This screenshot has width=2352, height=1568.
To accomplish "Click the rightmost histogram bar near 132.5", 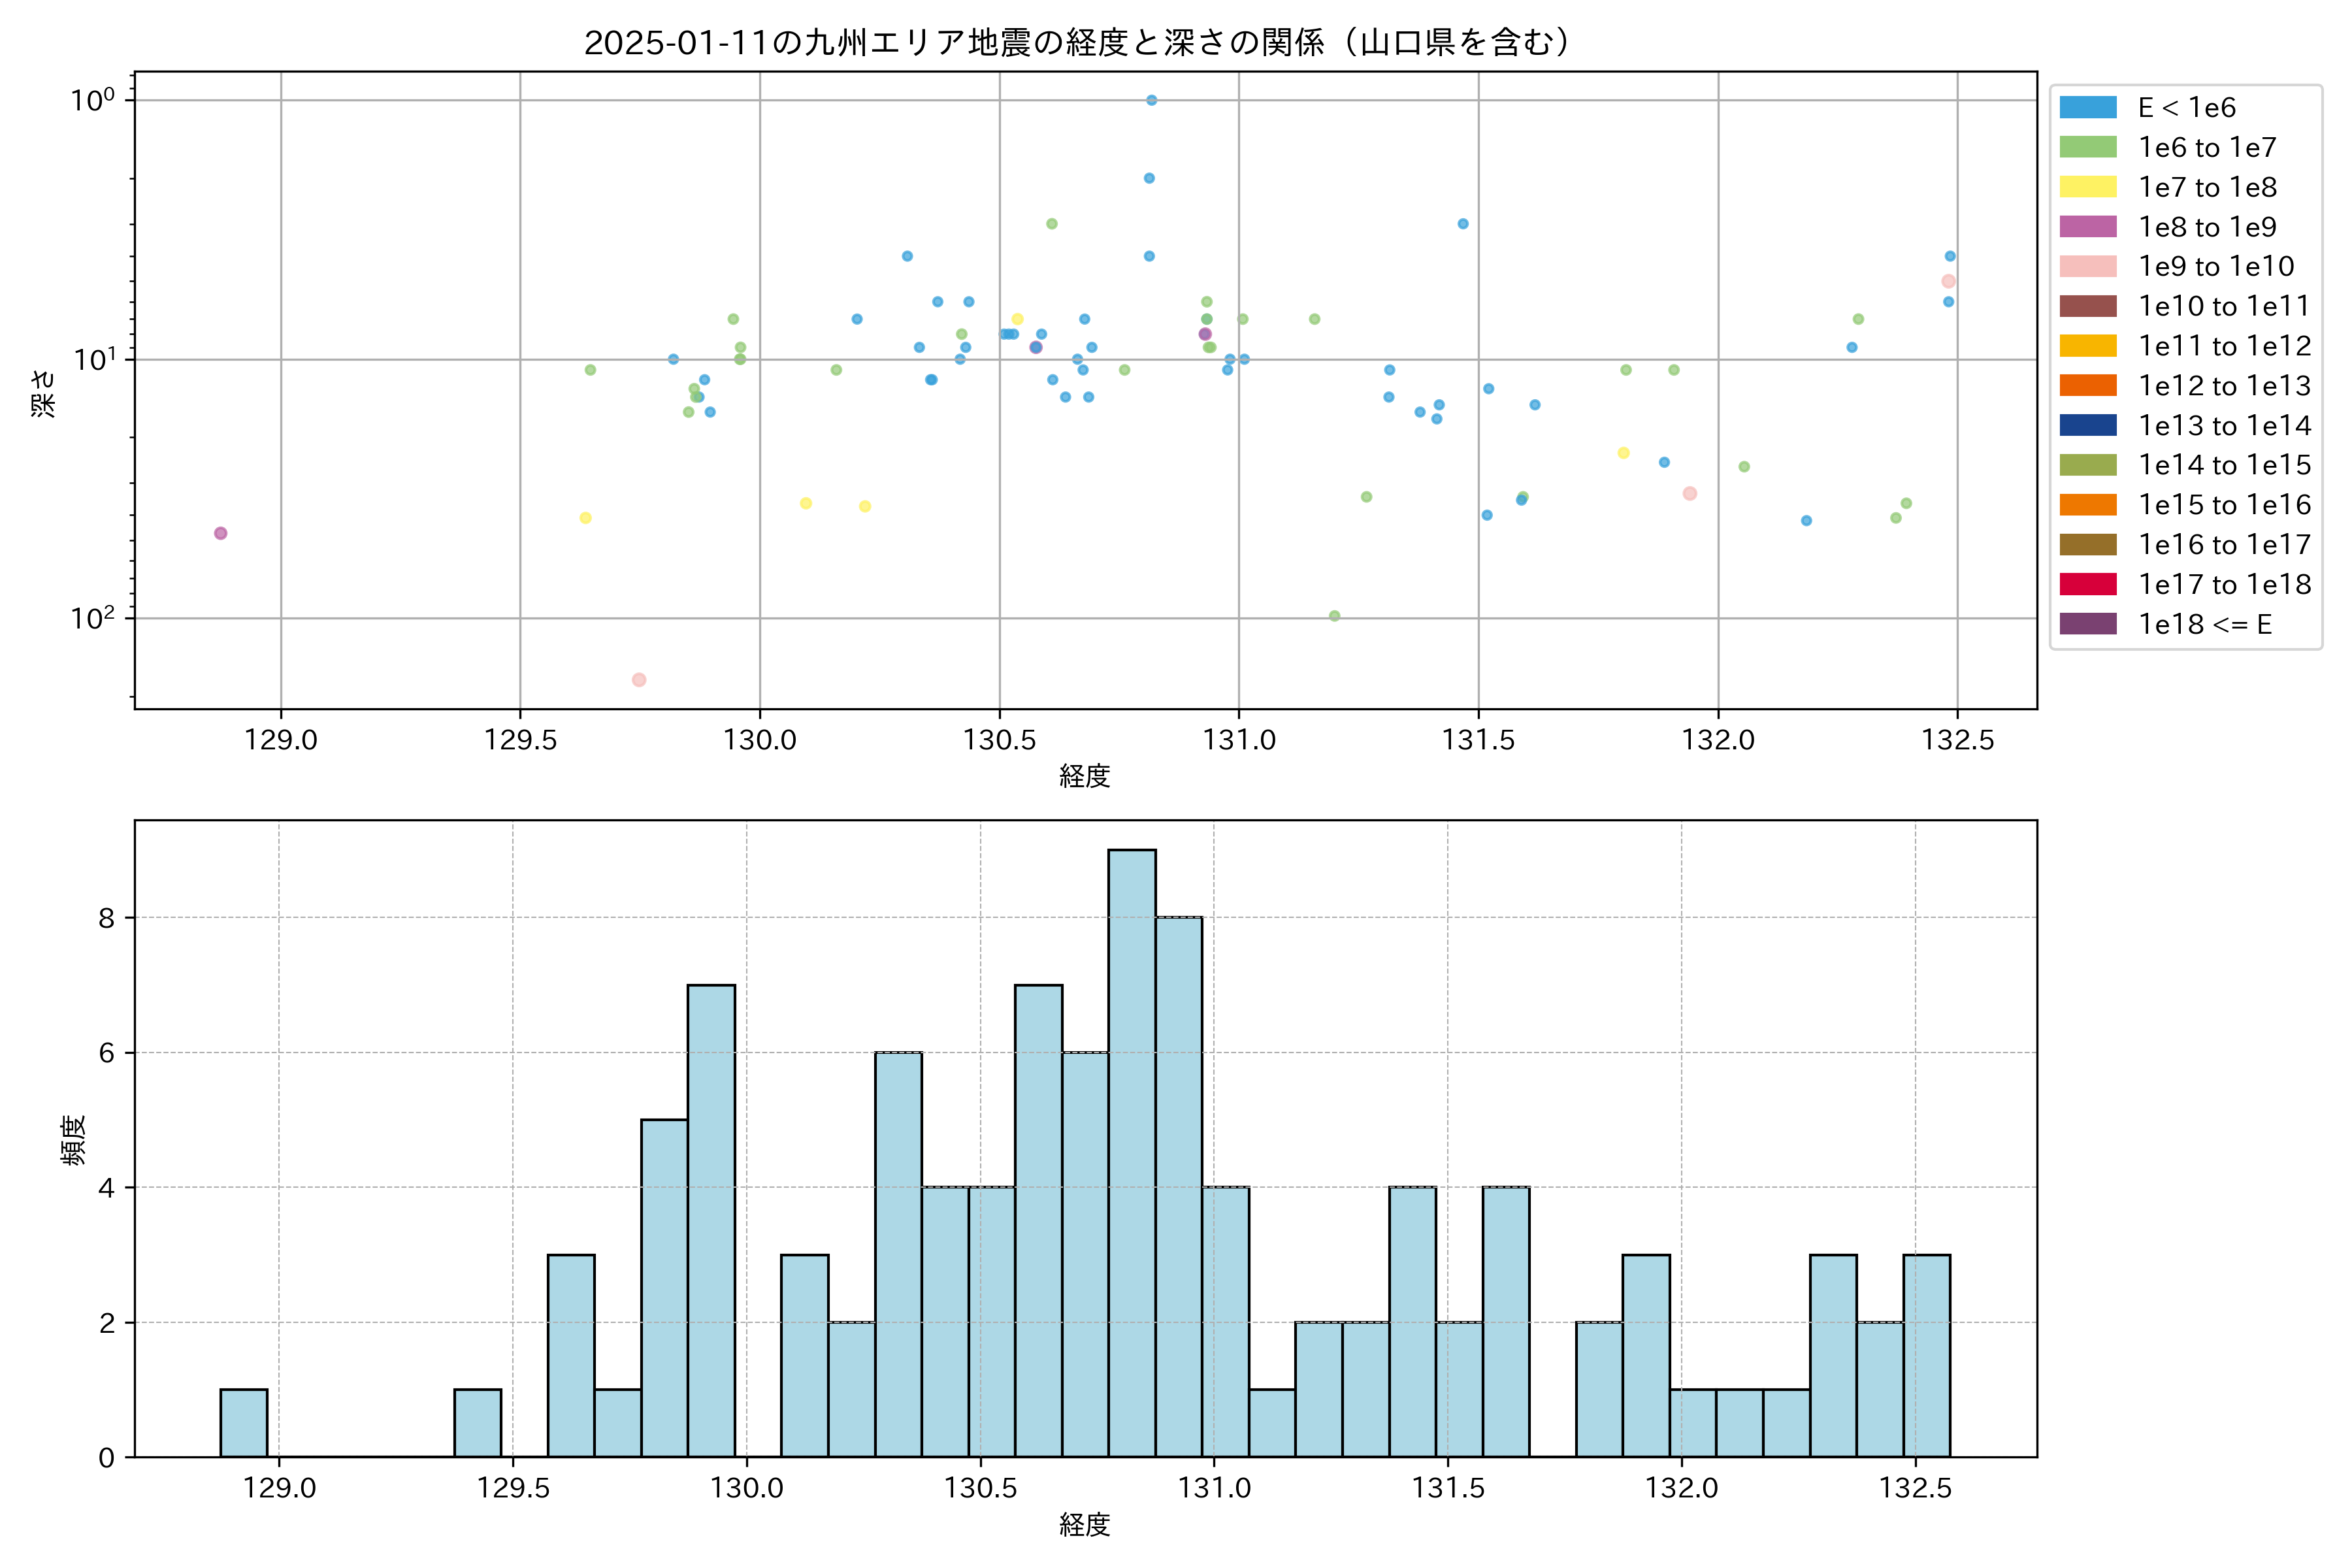I will point(1926,1355).
